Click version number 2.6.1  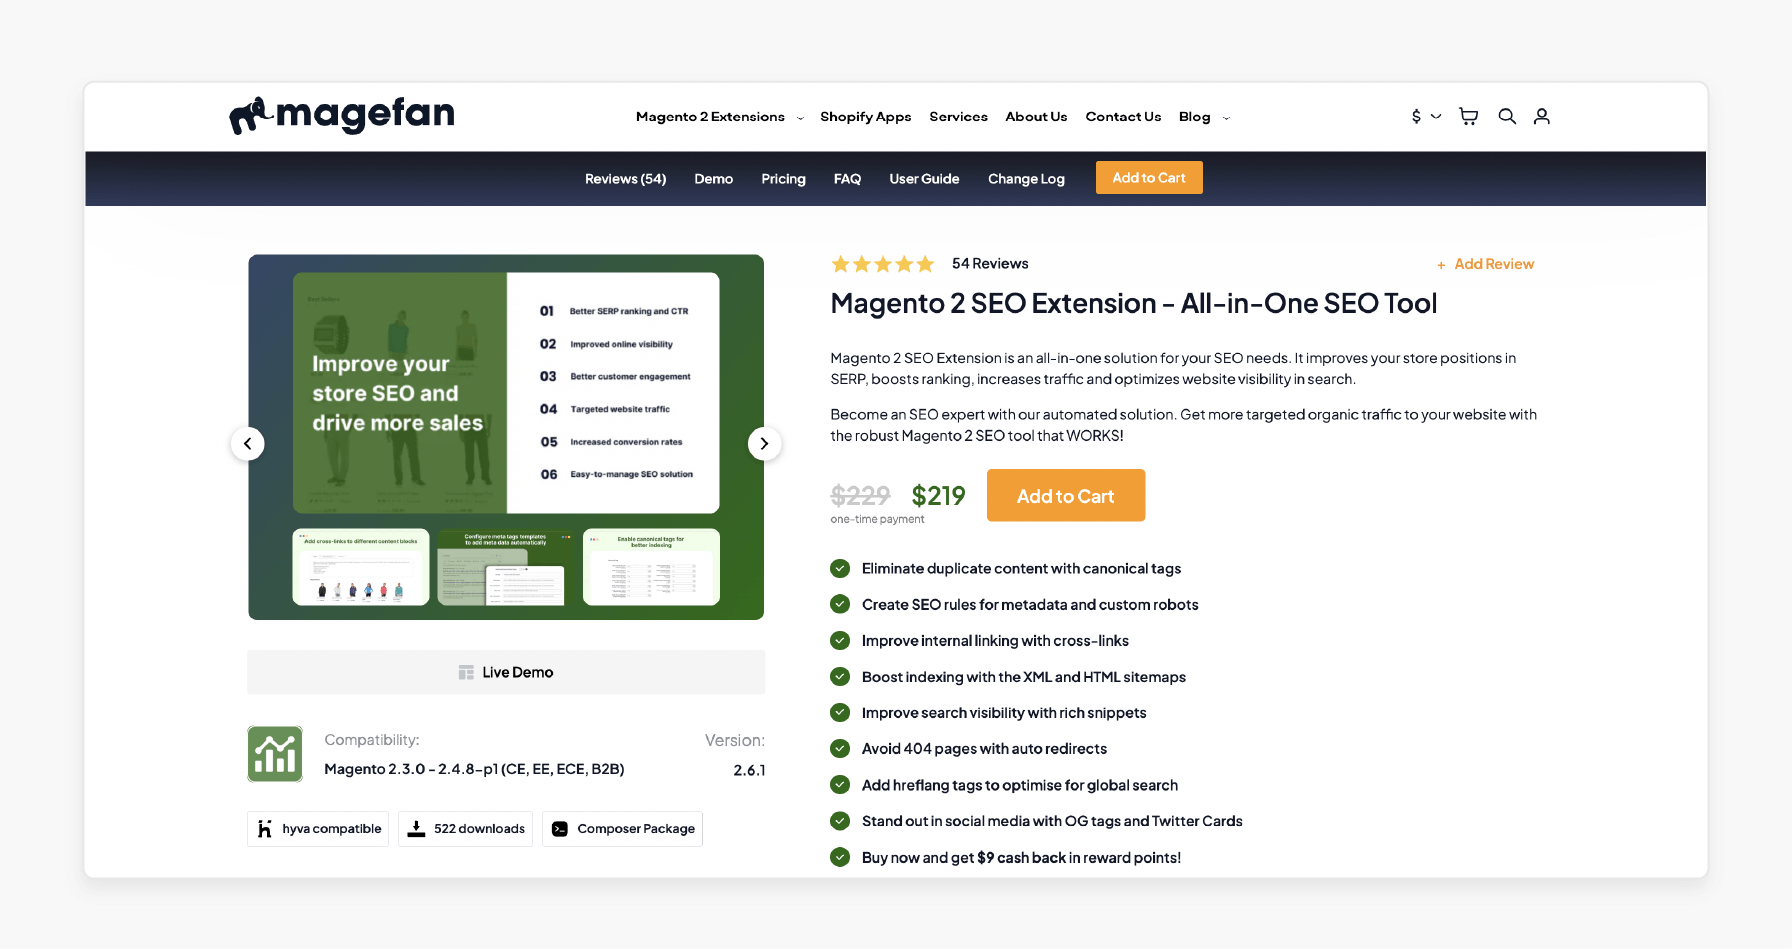click(x=749, y=770)
